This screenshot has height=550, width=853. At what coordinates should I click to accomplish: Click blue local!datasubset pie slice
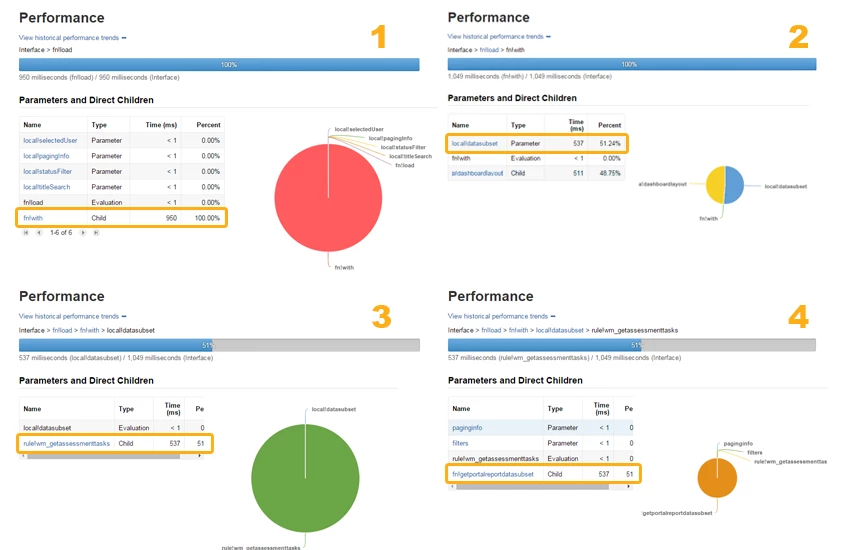point(734,185)
